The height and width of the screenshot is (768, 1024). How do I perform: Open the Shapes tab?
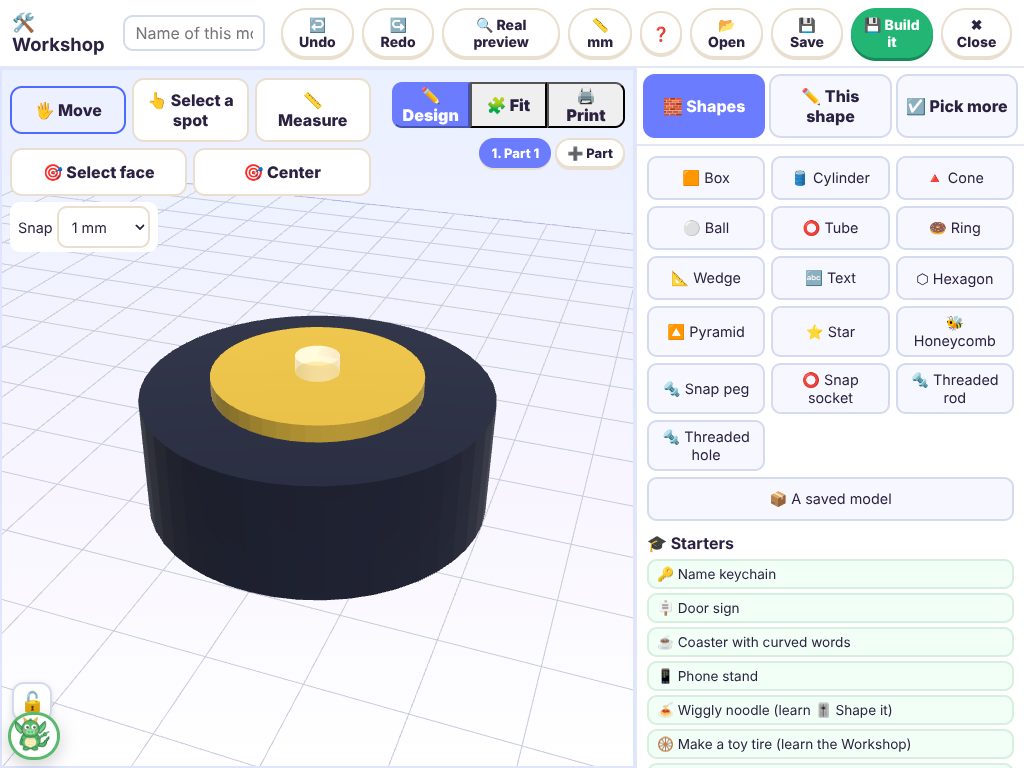(703, 106)
